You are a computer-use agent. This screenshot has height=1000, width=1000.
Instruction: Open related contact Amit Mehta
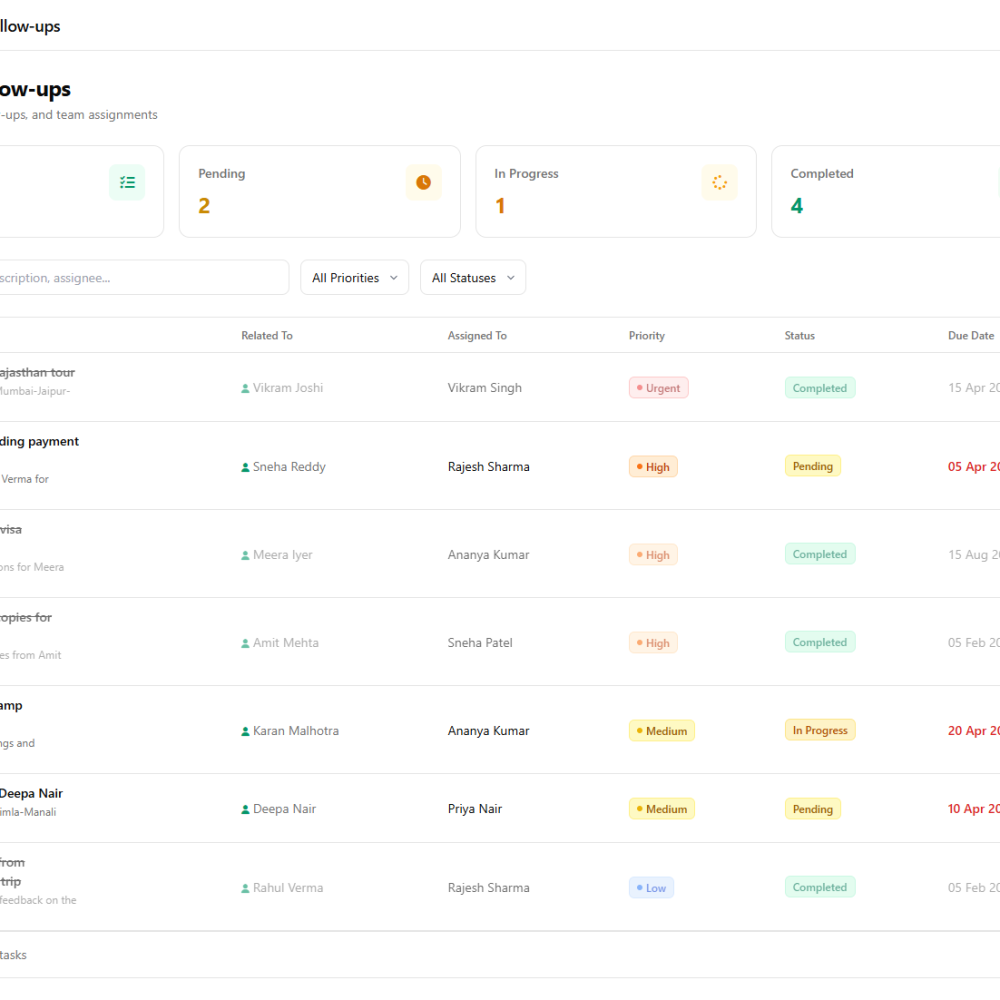(x=286, y=643)
